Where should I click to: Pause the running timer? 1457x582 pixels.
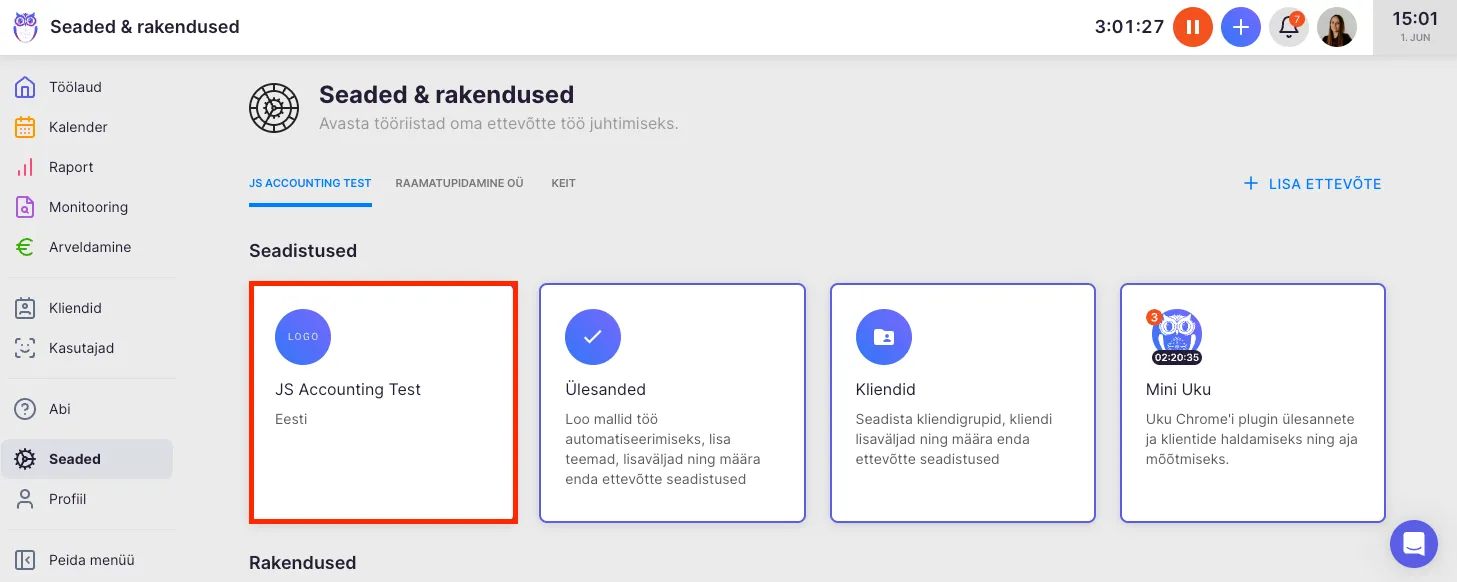tap(1192, 27)
